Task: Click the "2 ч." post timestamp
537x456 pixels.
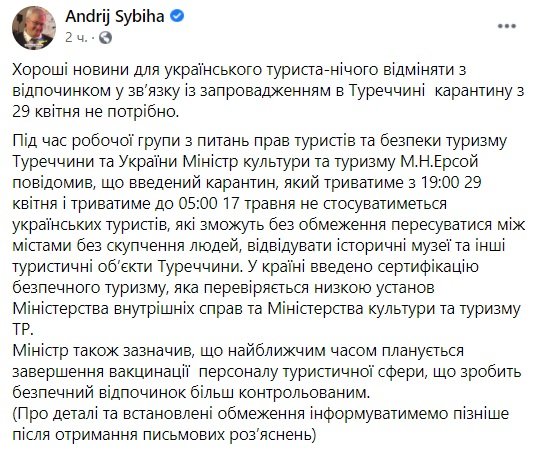Action: [76, 37]
